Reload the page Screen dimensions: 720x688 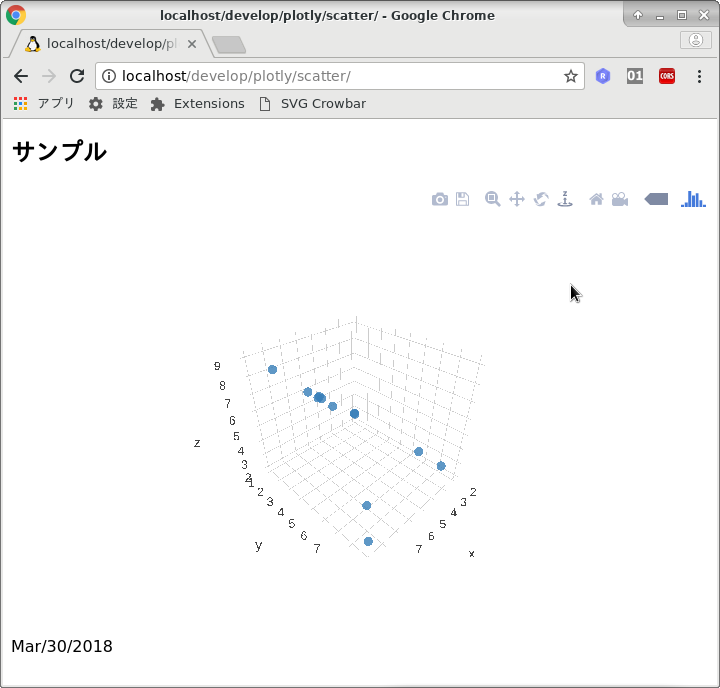point(77,76)
